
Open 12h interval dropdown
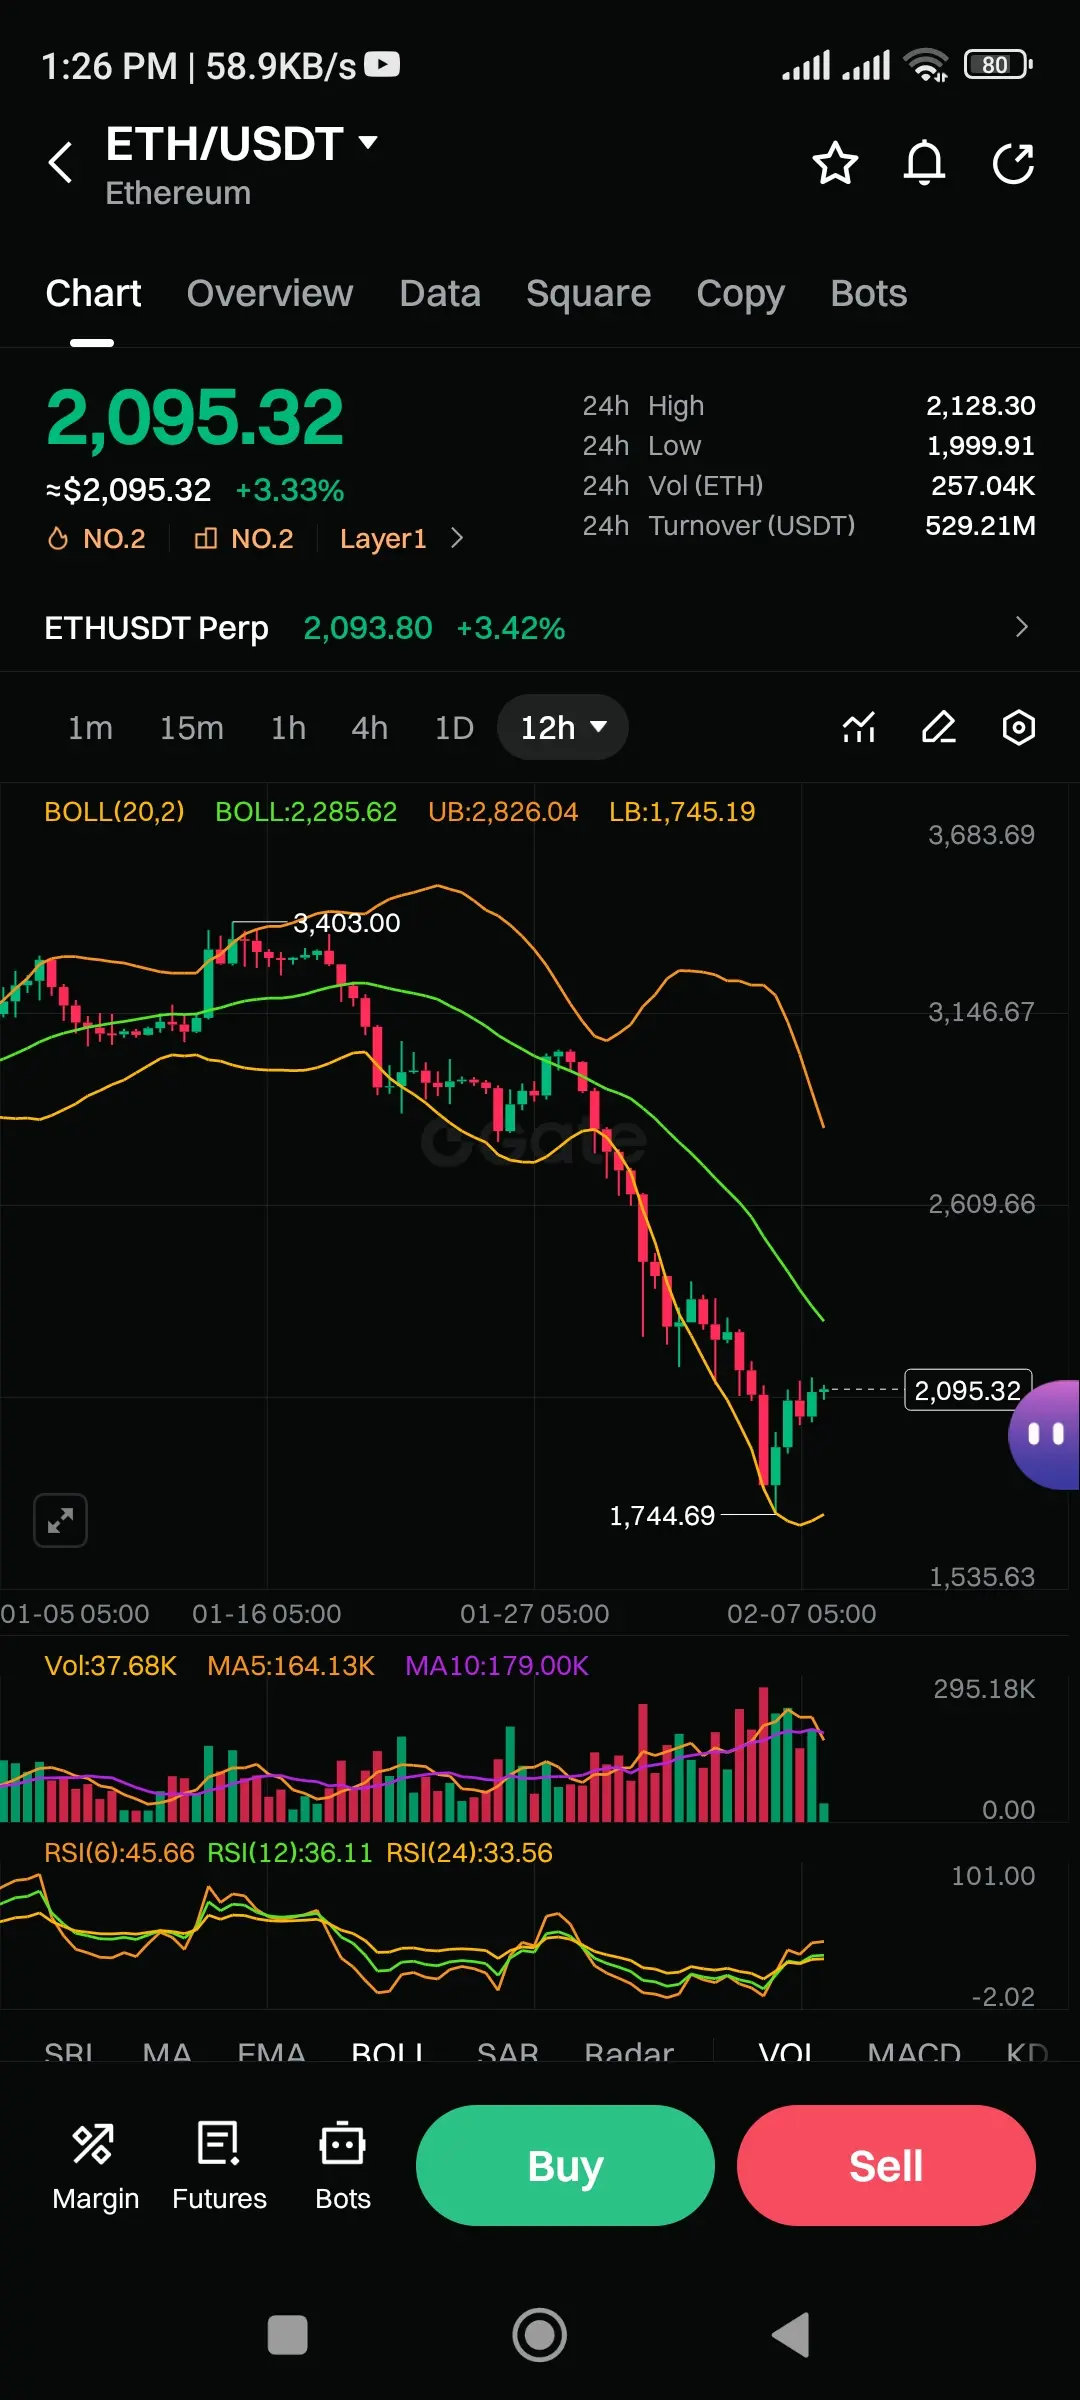pos(563,727)
